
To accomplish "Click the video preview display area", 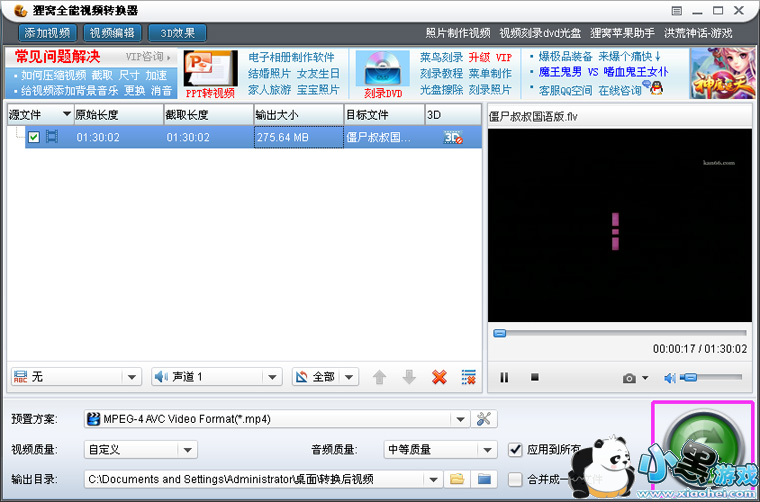I will 619,225.
